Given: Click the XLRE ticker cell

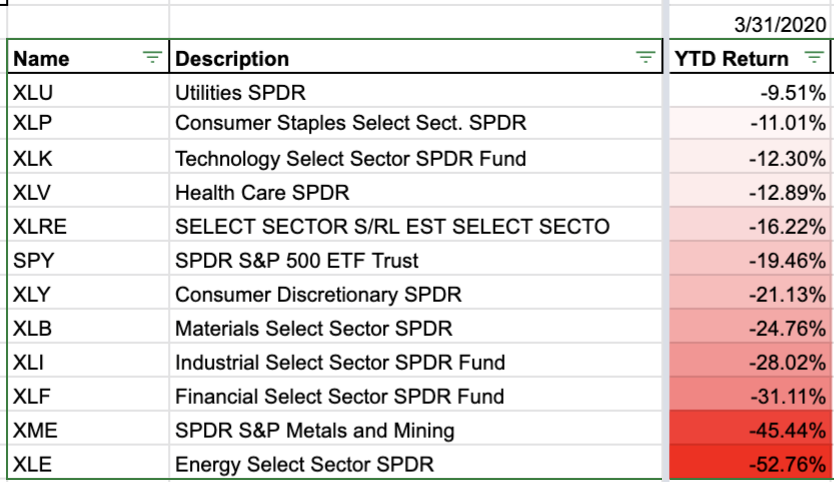Looking at the screenshot, I should 40,226.
